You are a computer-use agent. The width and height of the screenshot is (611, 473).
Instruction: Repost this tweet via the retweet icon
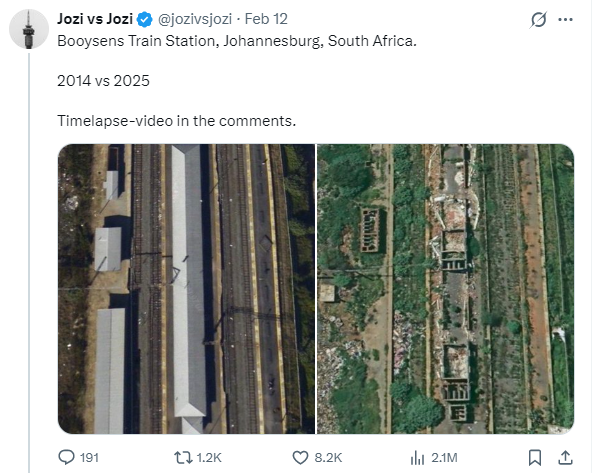(x=183, y=457)
